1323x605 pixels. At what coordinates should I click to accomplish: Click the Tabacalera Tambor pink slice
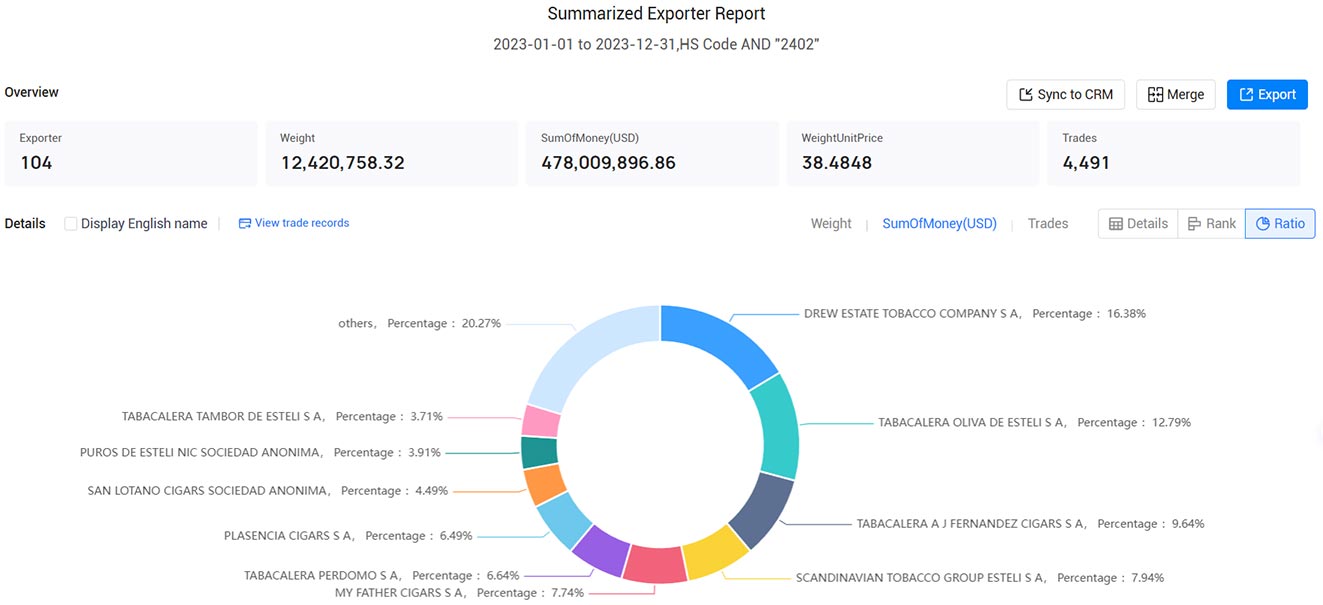tap(541, 421)
